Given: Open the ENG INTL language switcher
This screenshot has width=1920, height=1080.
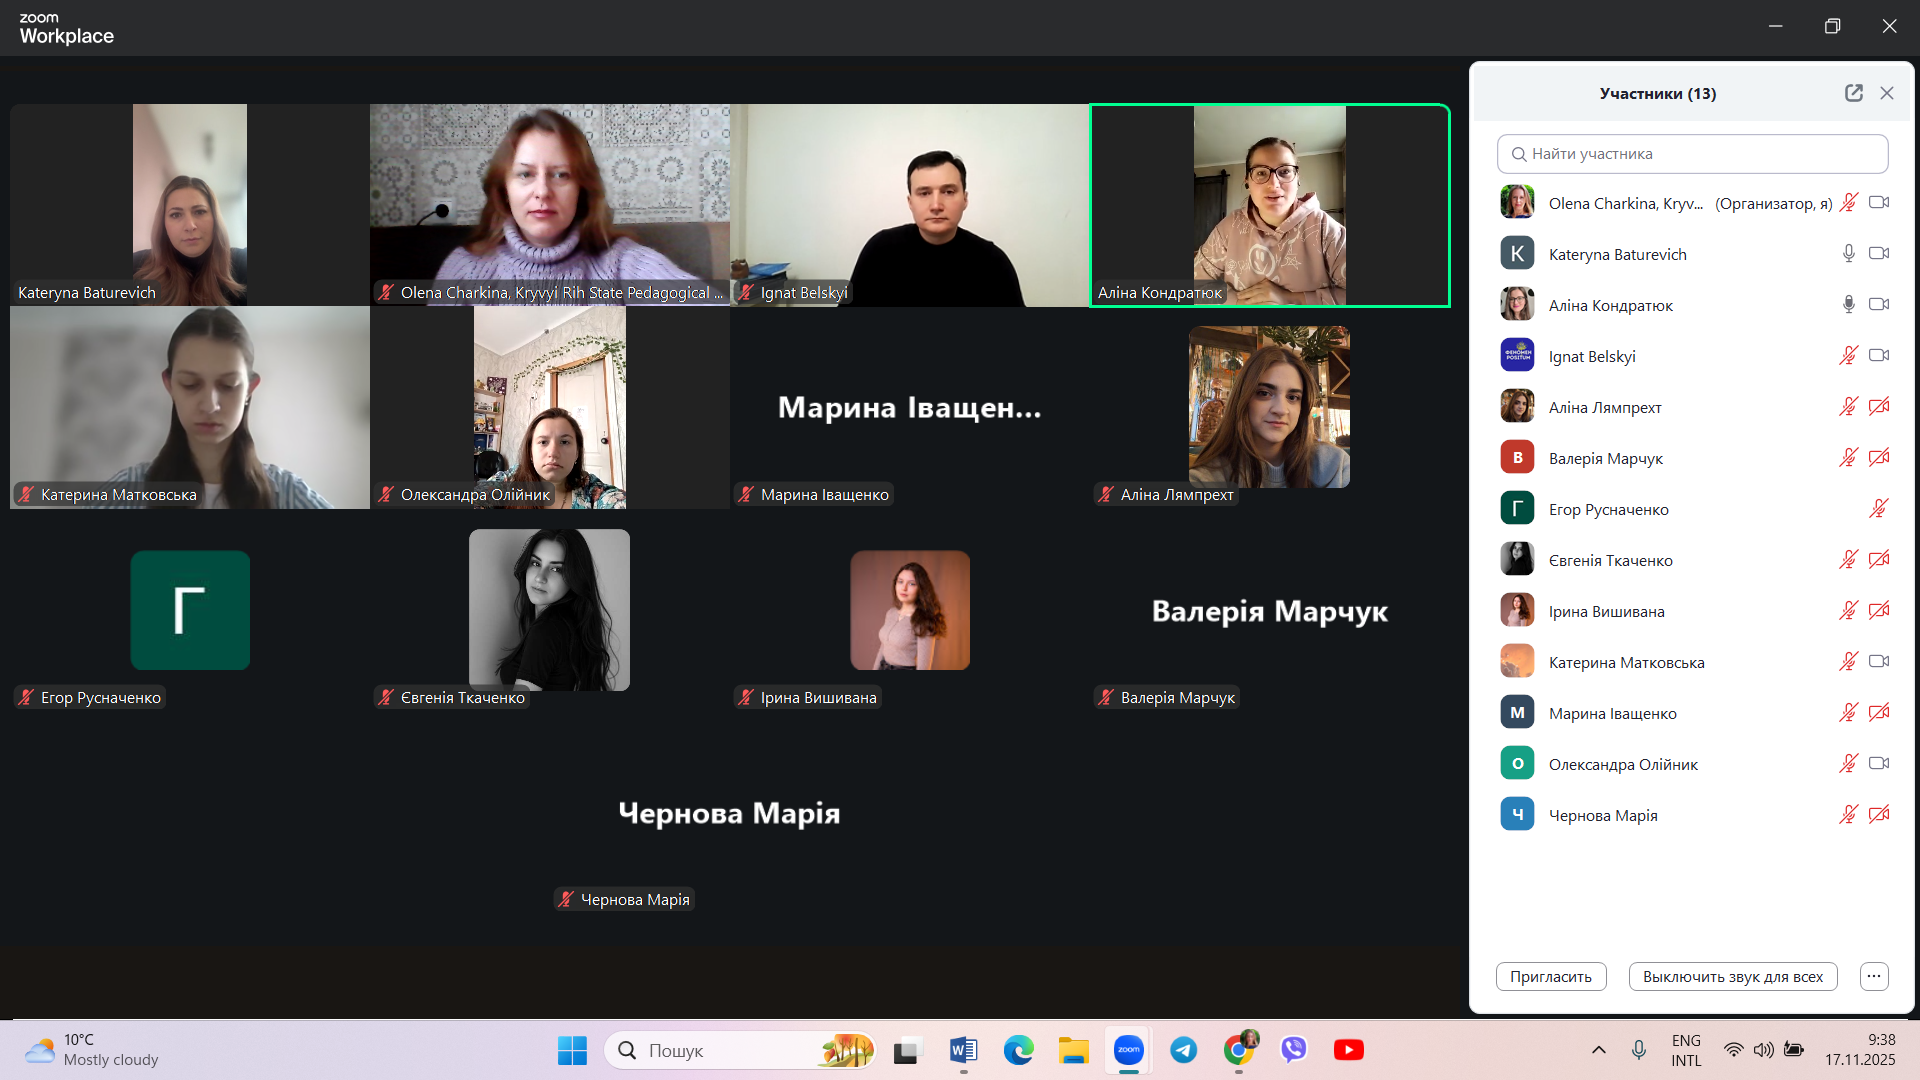Looking at the screenshot, I should [1686, 1050].
